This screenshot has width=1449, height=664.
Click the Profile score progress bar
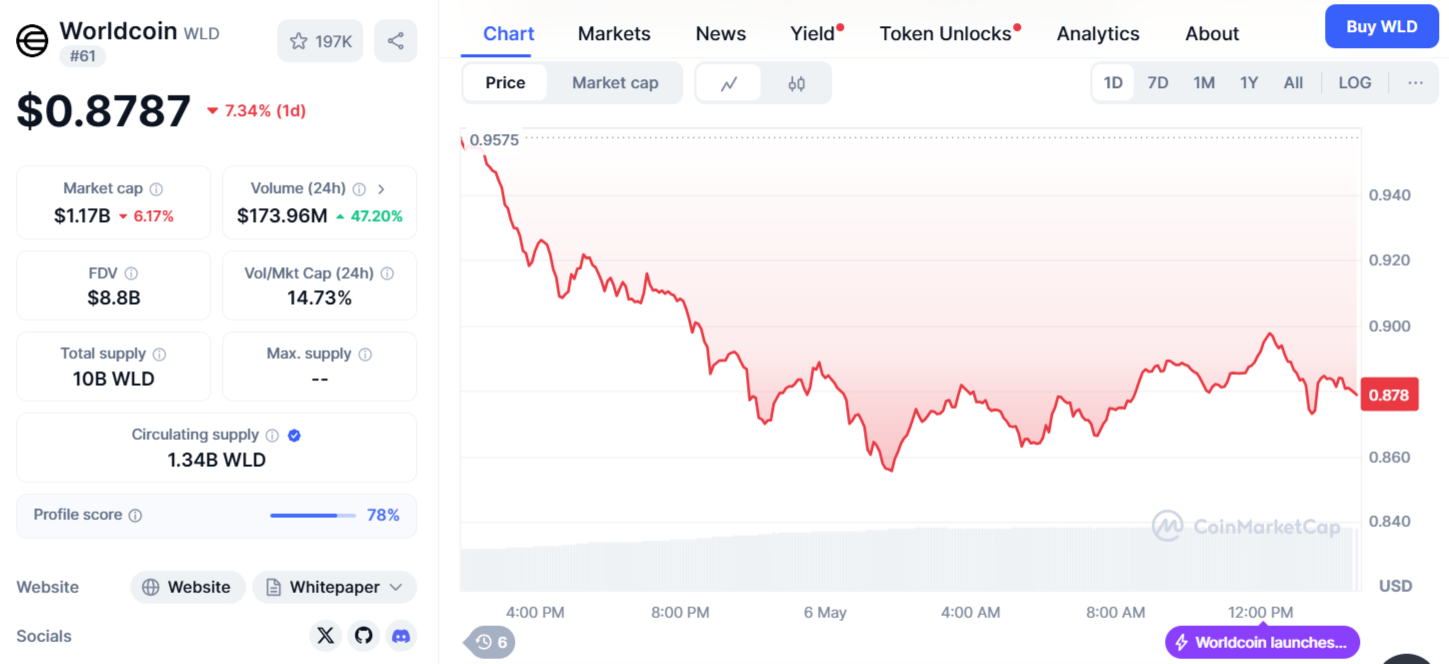coord(313,515)
